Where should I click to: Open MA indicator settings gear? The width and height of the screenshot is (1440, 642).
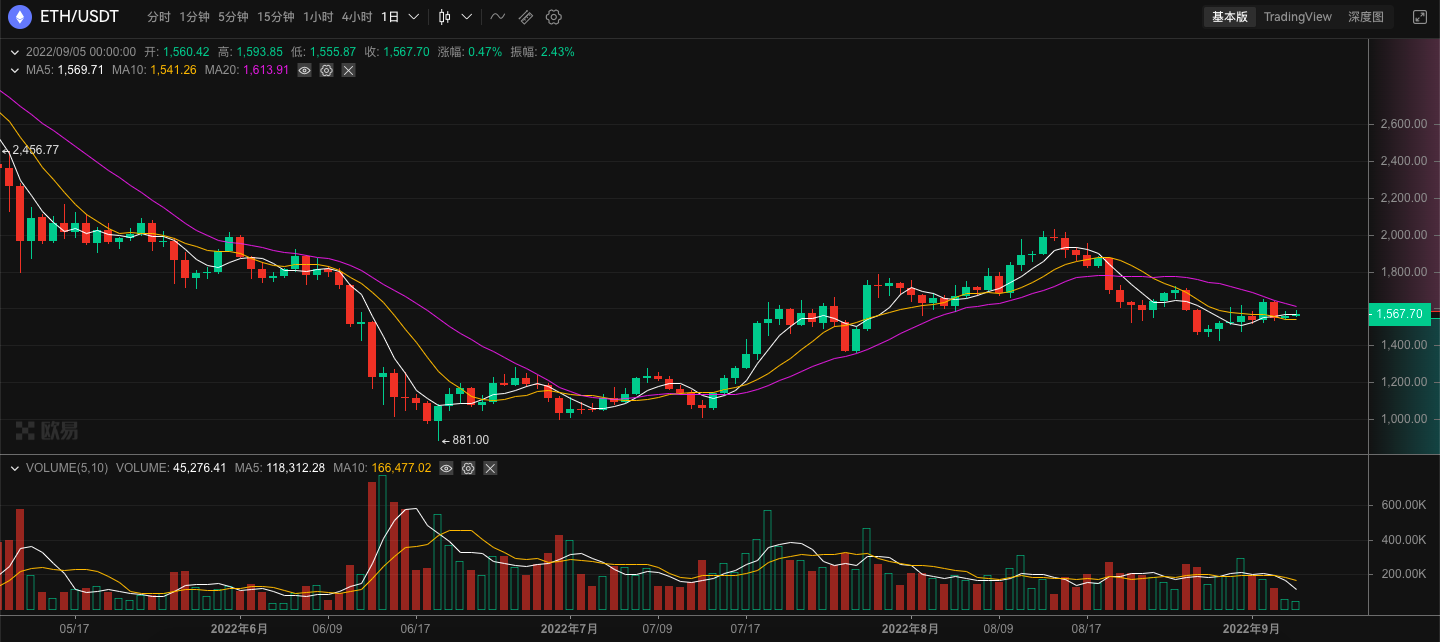click(x=326, y=70)
